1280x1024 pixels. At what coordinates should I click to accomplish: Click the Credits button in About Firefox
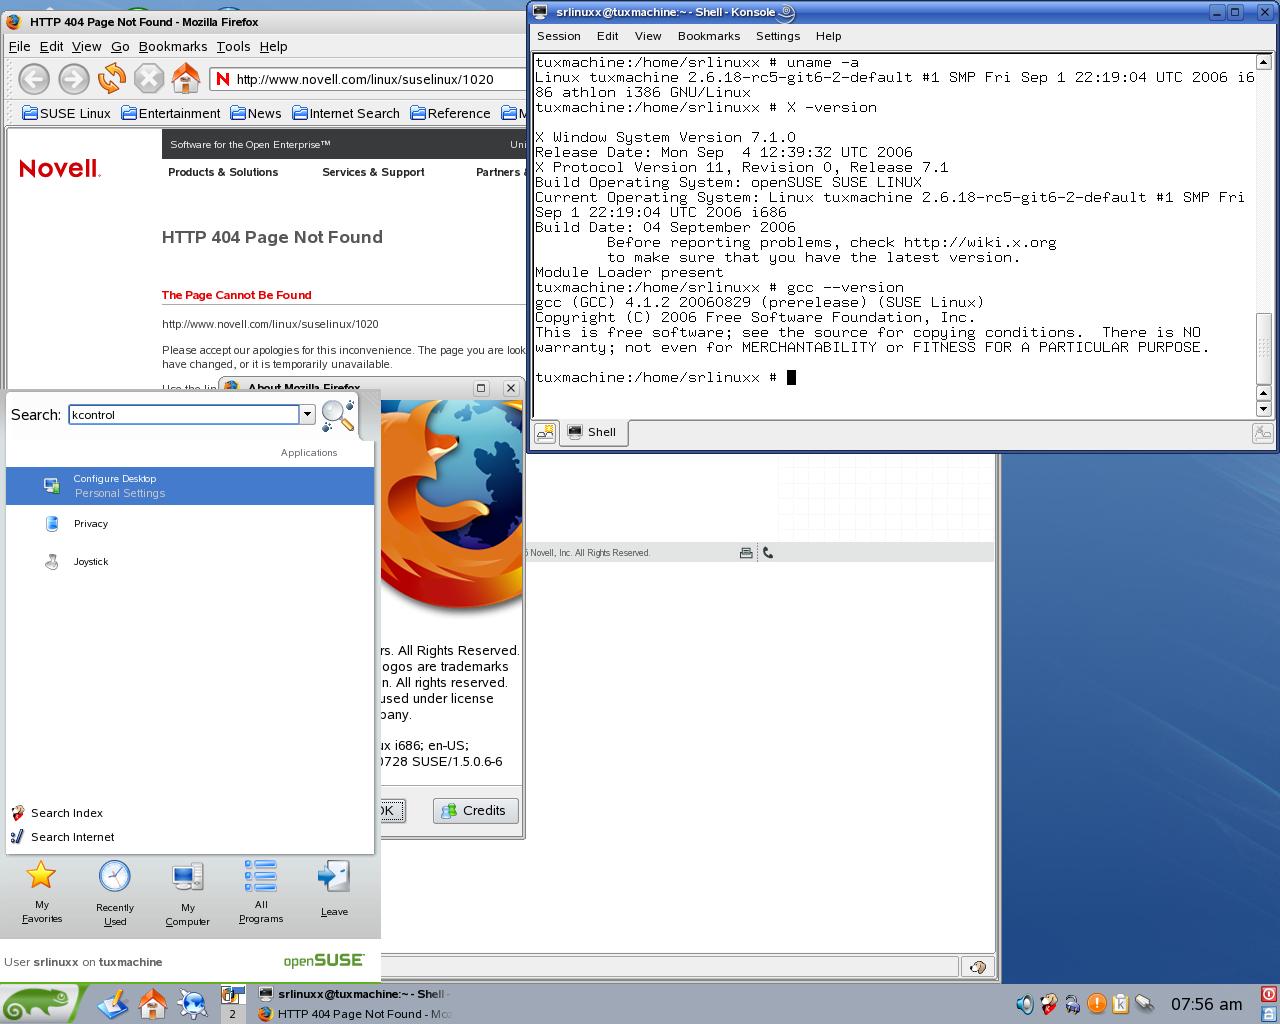coord(475,811)
